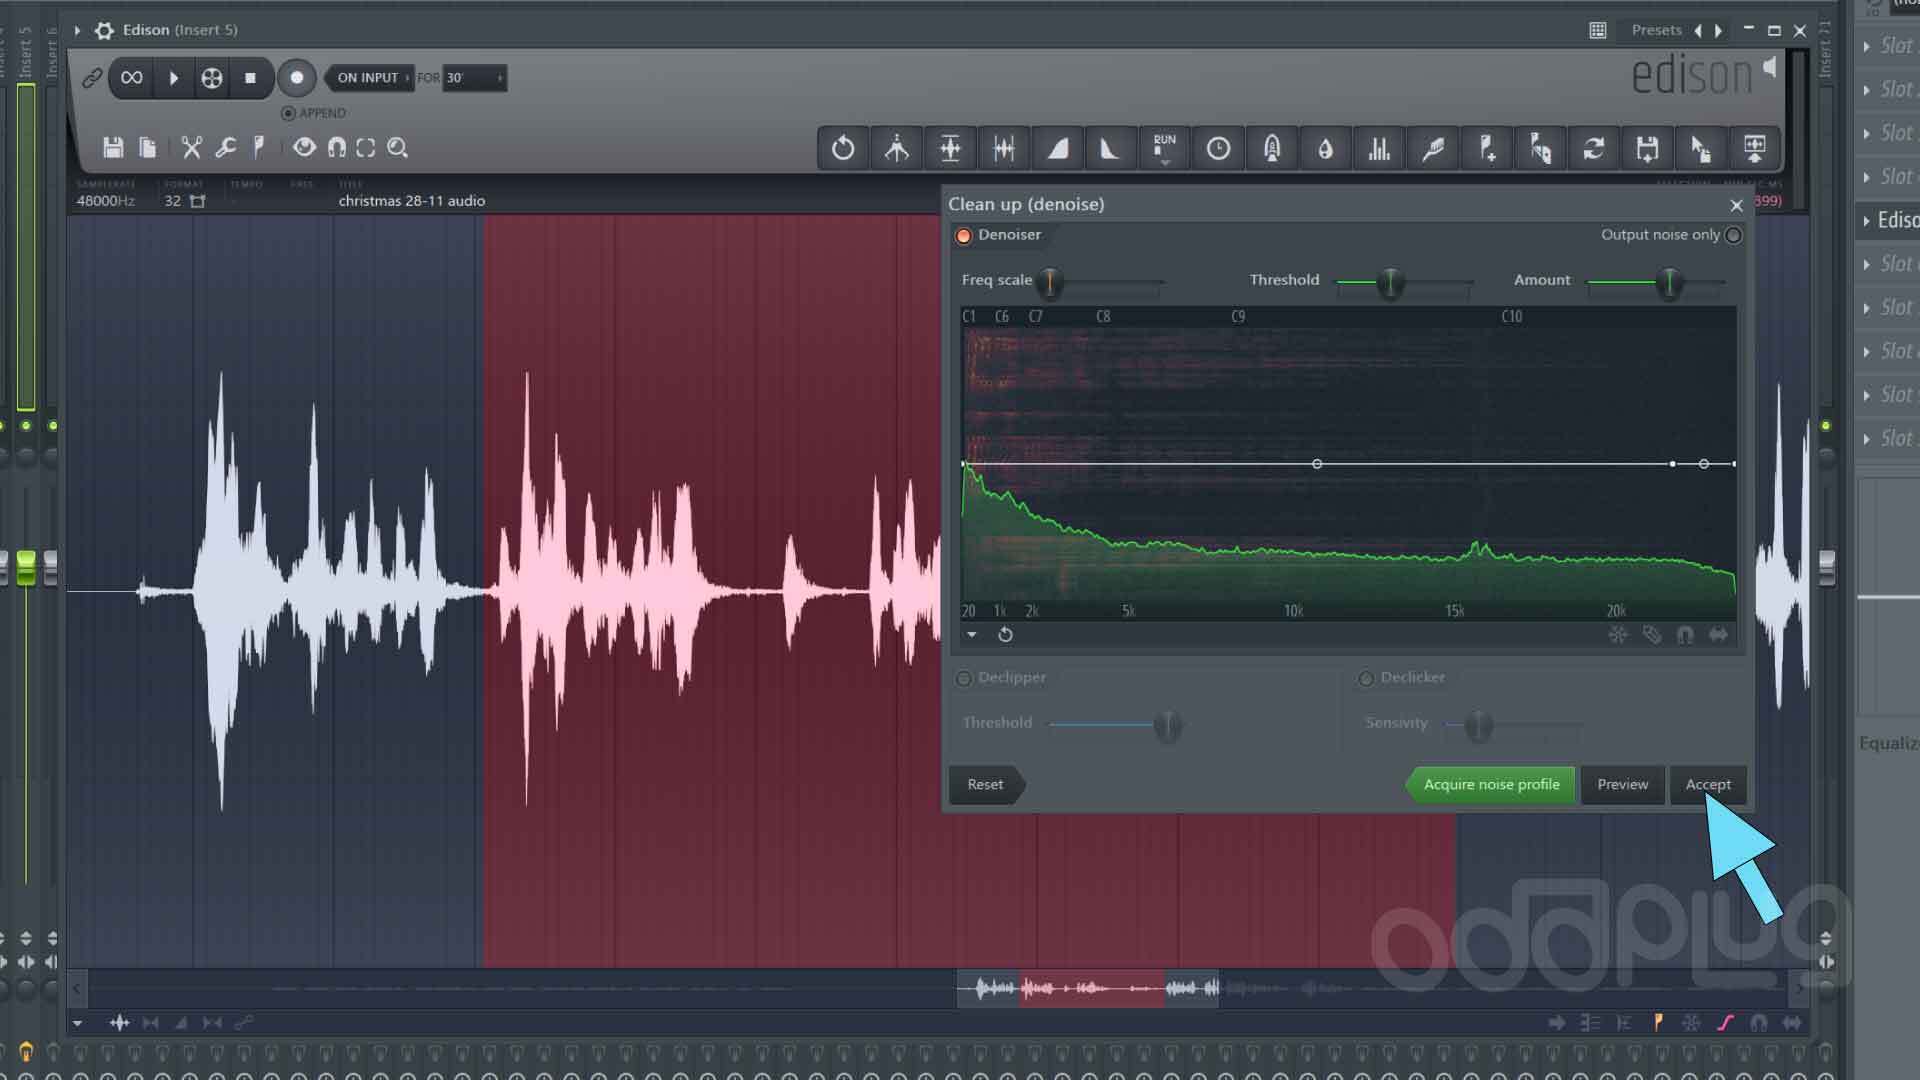Open the zoom magnifier tool in Edison

(x=398, y=148)
